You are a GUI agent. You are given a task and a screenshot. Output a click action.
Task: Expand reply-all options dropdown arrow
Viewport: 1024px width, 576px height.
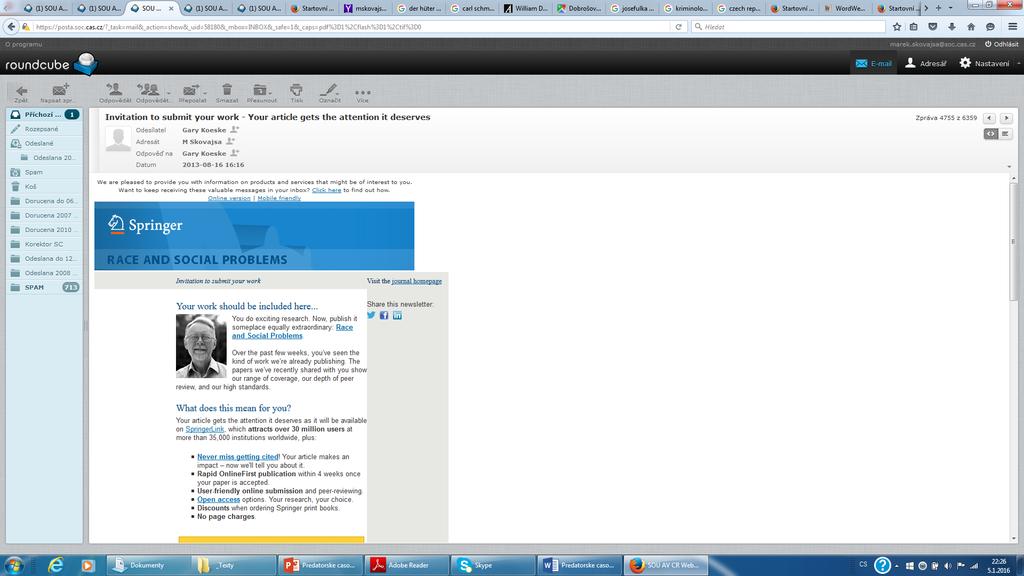point(168,93)
